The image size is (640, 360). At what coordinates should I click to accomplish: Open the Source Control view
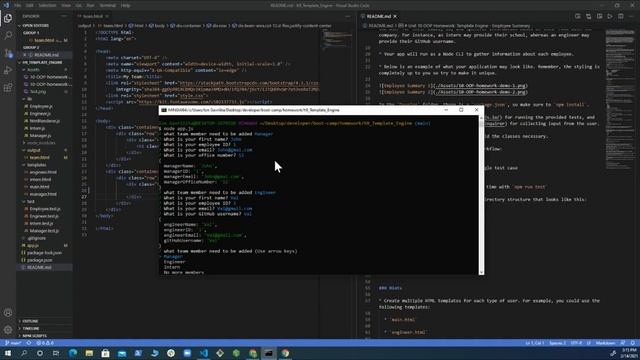pos(8,53)
